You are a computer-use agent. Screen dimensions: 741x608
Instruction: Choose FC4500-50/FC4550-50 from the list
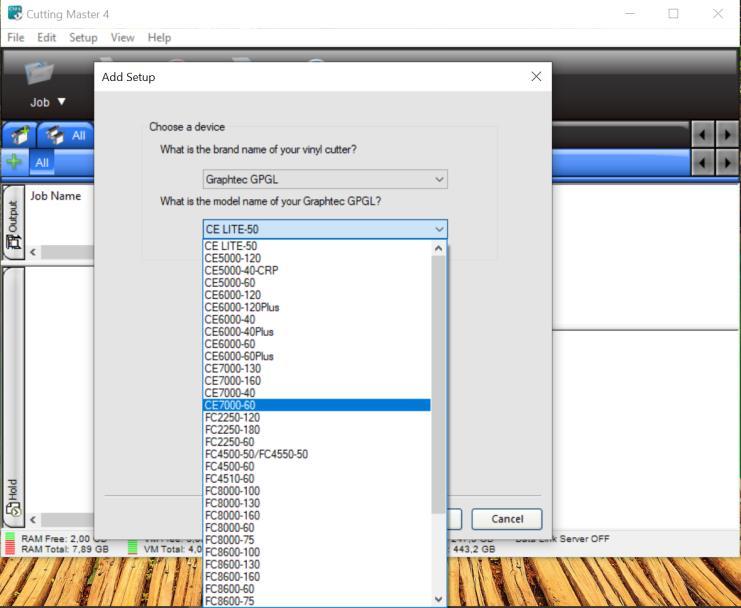click(317, 454)
